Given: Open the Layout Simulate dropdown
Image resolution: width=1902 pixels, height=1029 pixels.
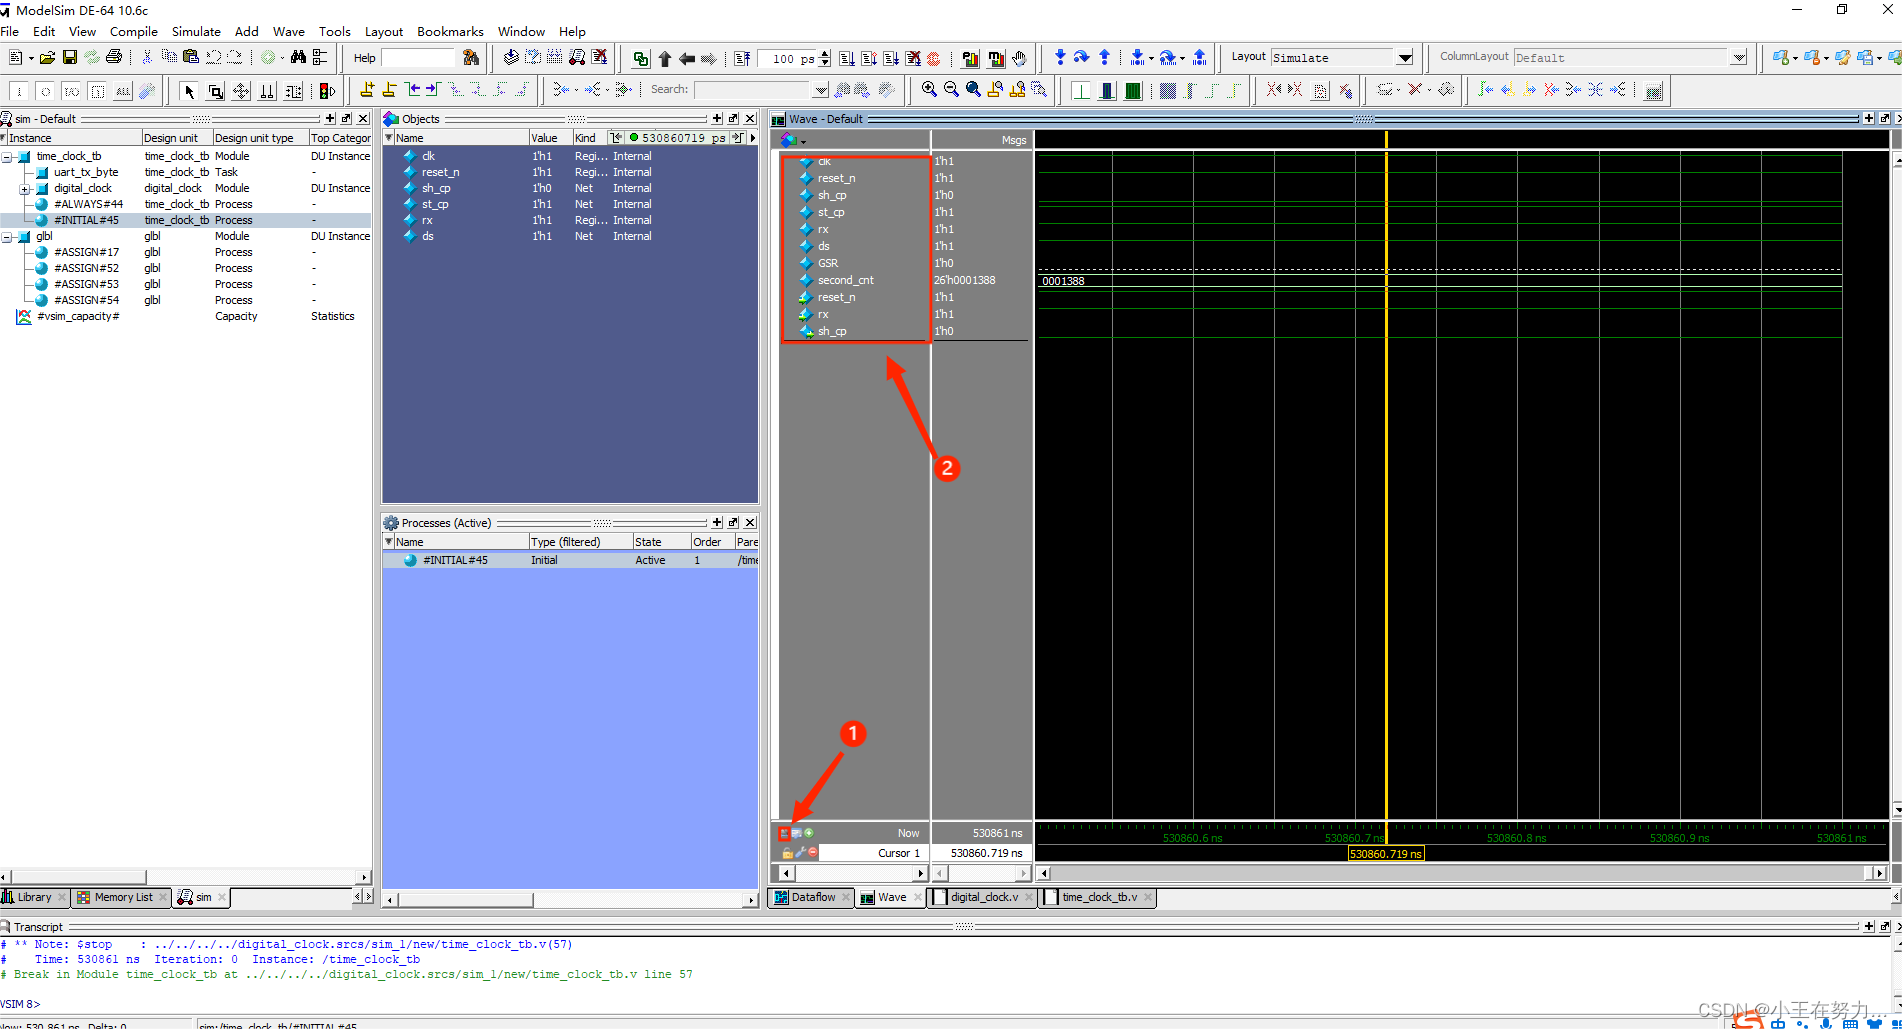Looking at the screenshot, I should tap(1404, 58).
